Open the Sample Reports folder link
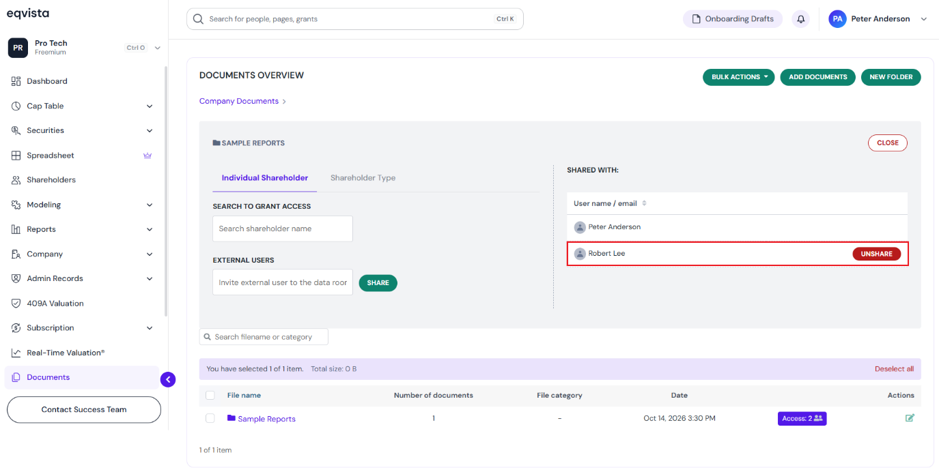This screenshot has width=939, height=470. (266, 419)
